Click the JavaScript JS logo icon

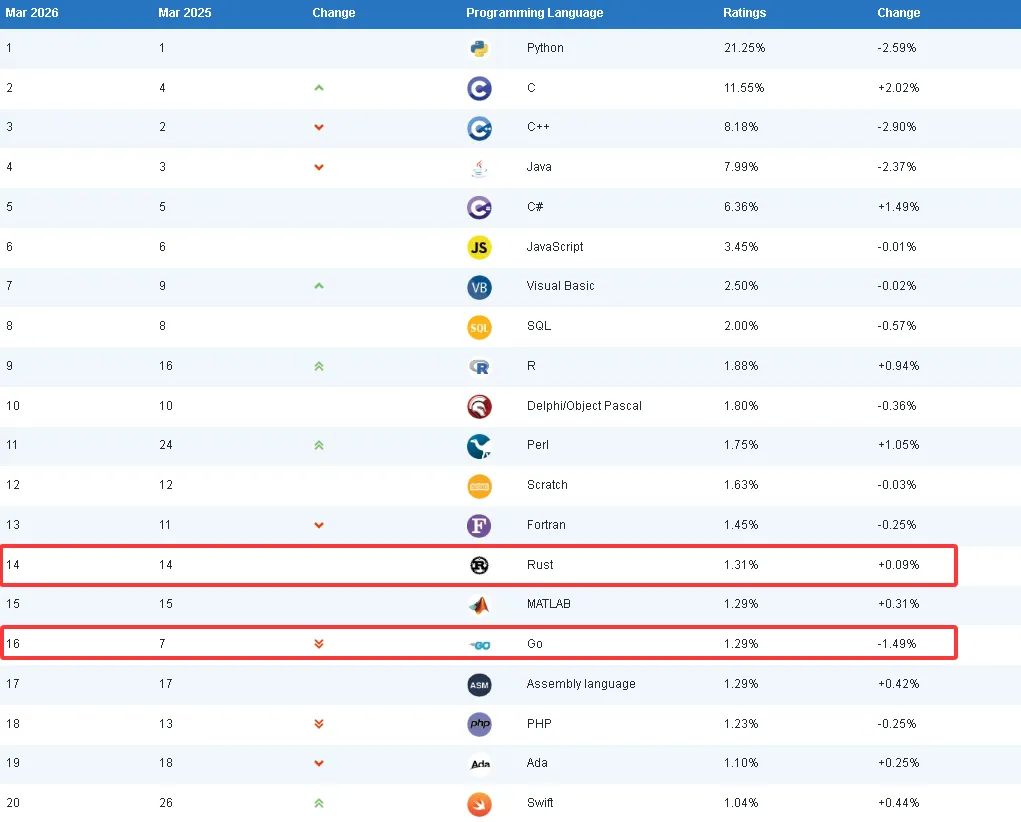coord(479,247)
